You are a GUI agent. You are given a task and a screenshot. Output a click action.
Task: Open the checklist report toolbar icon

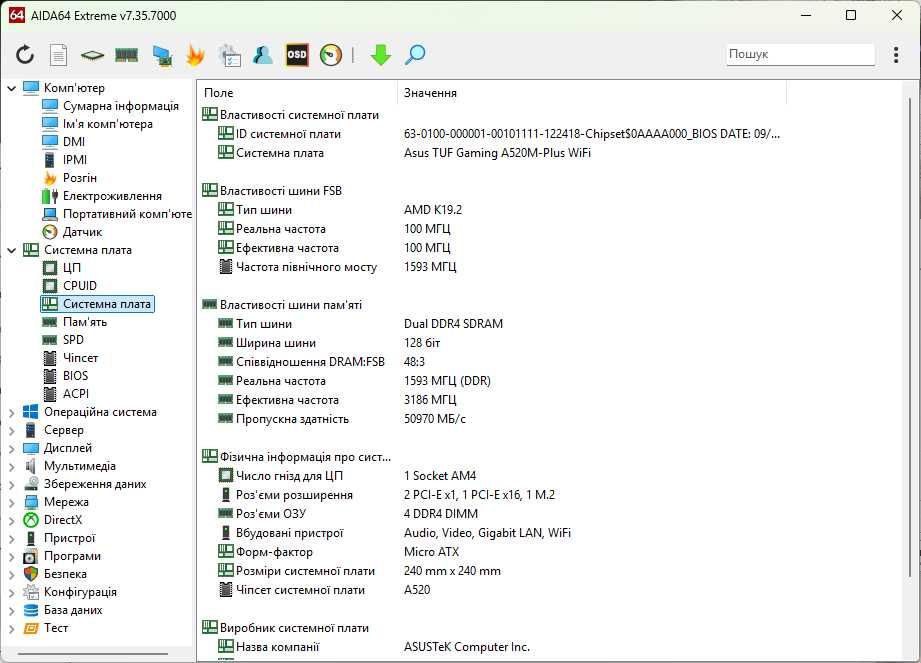(229, 55)
